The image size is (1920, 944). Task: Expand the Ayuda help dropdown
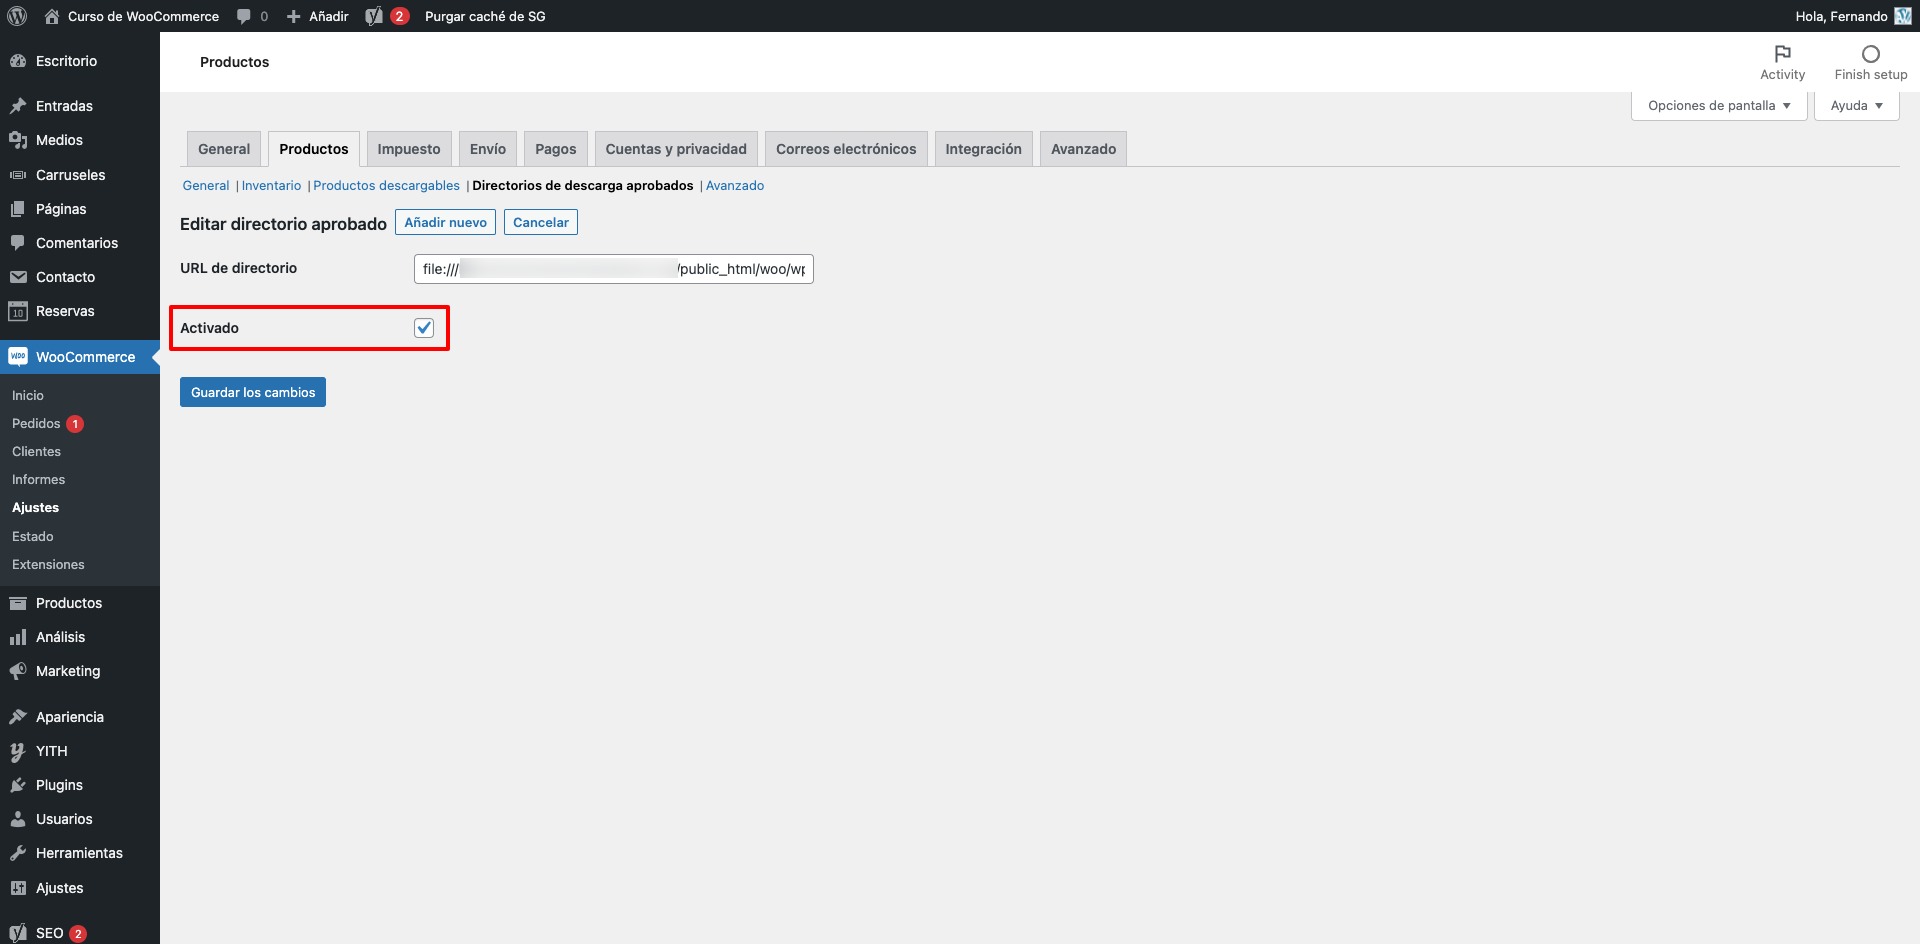point(1856,106)
